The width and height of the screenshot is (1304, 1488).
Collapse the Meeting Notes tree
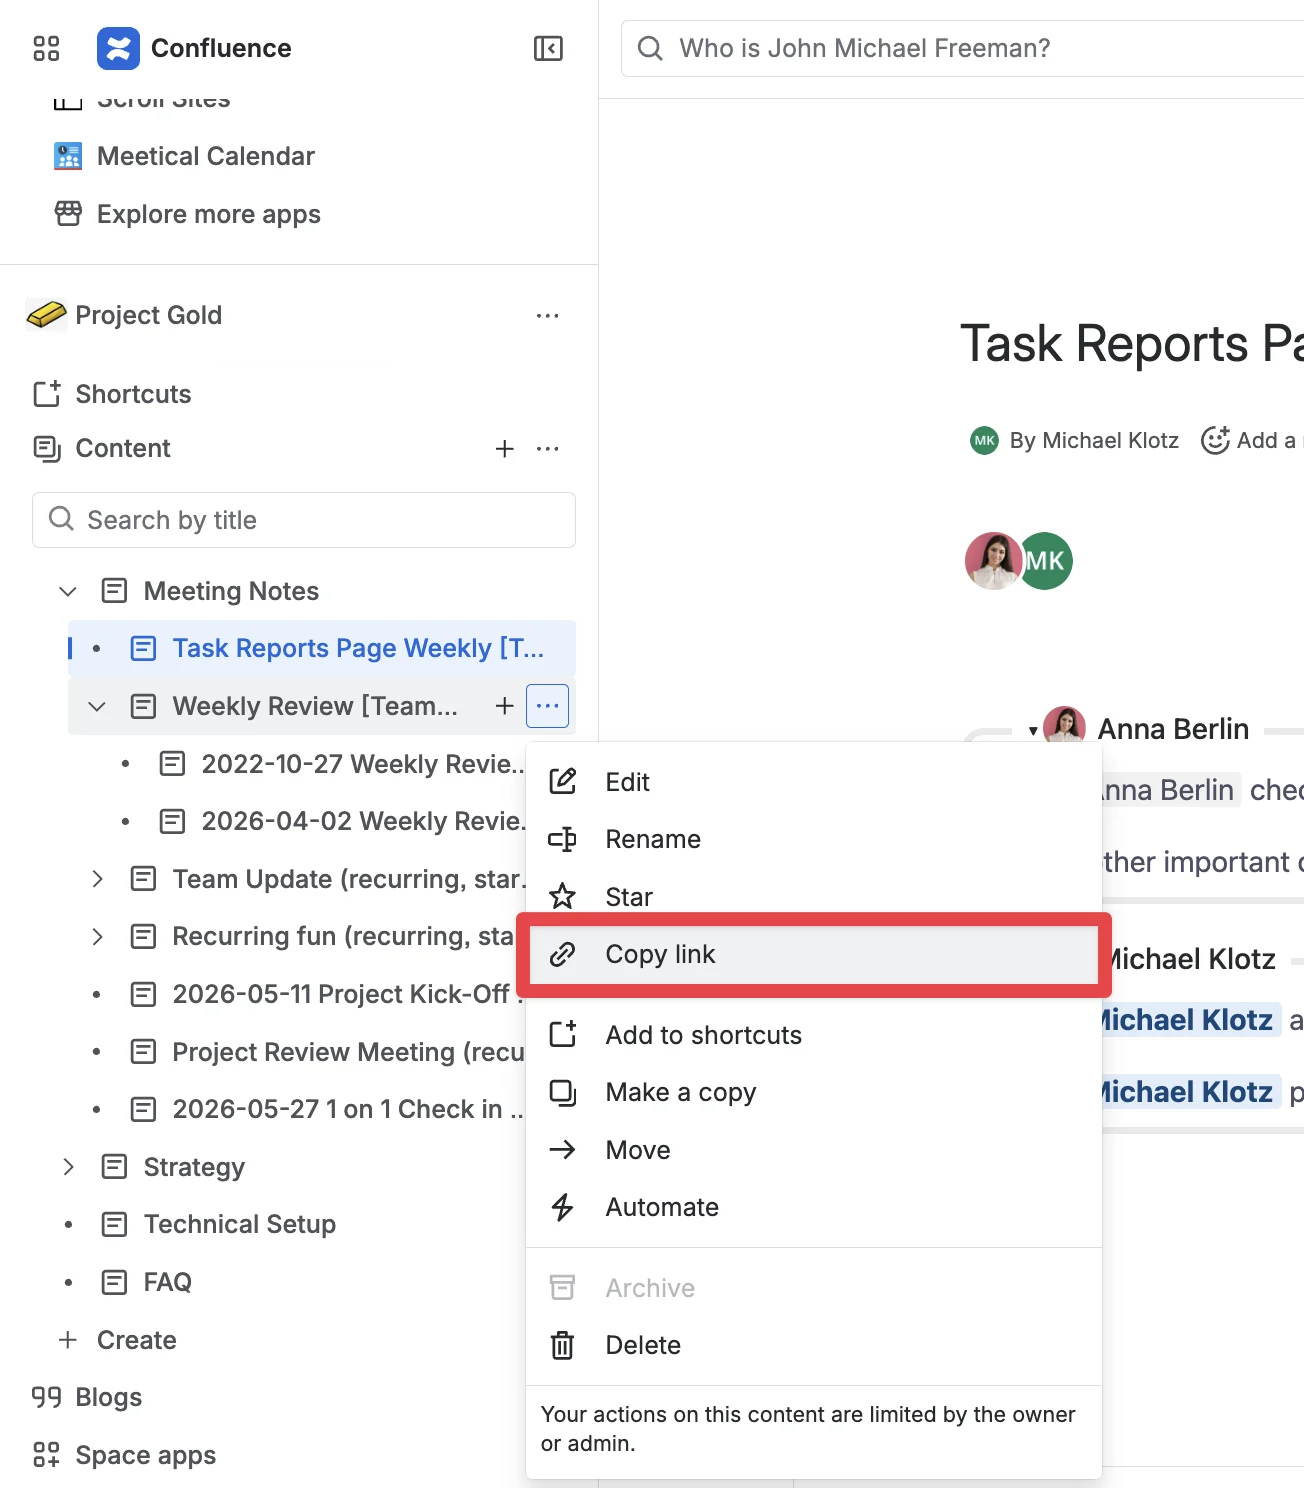(68, 591)
